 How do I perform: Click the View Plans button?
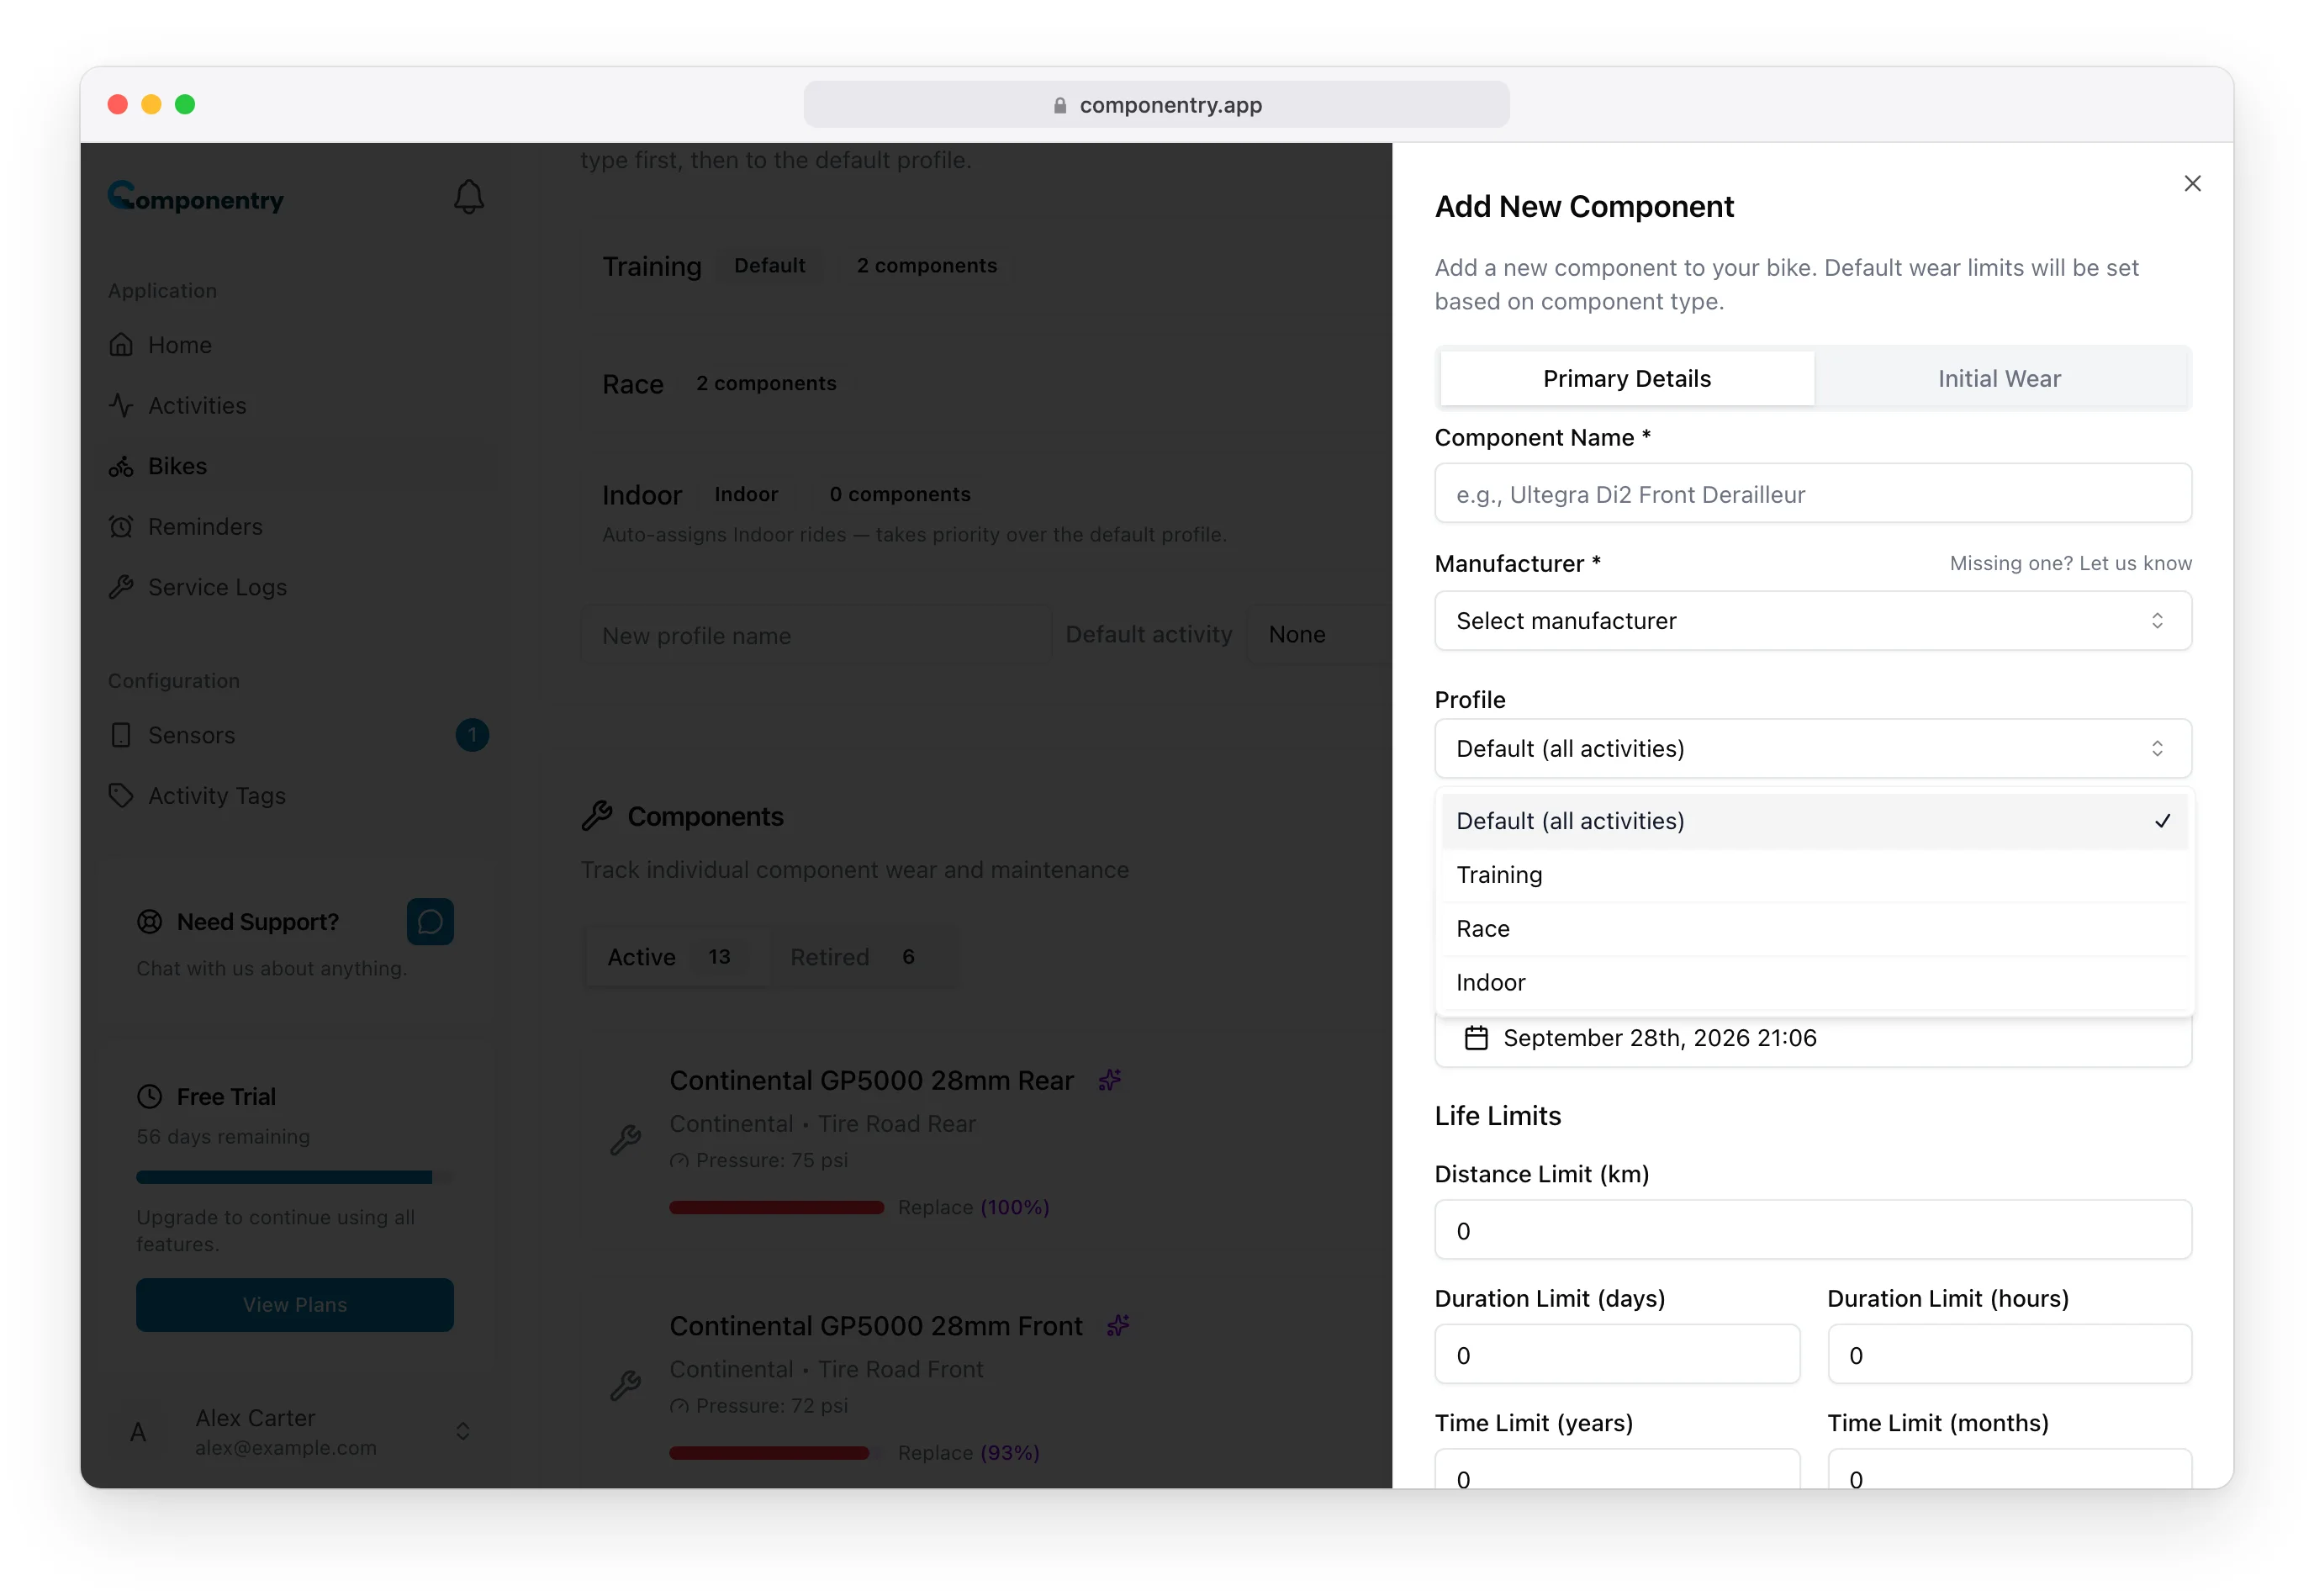pyautogui.click(x=295, y=1304)
